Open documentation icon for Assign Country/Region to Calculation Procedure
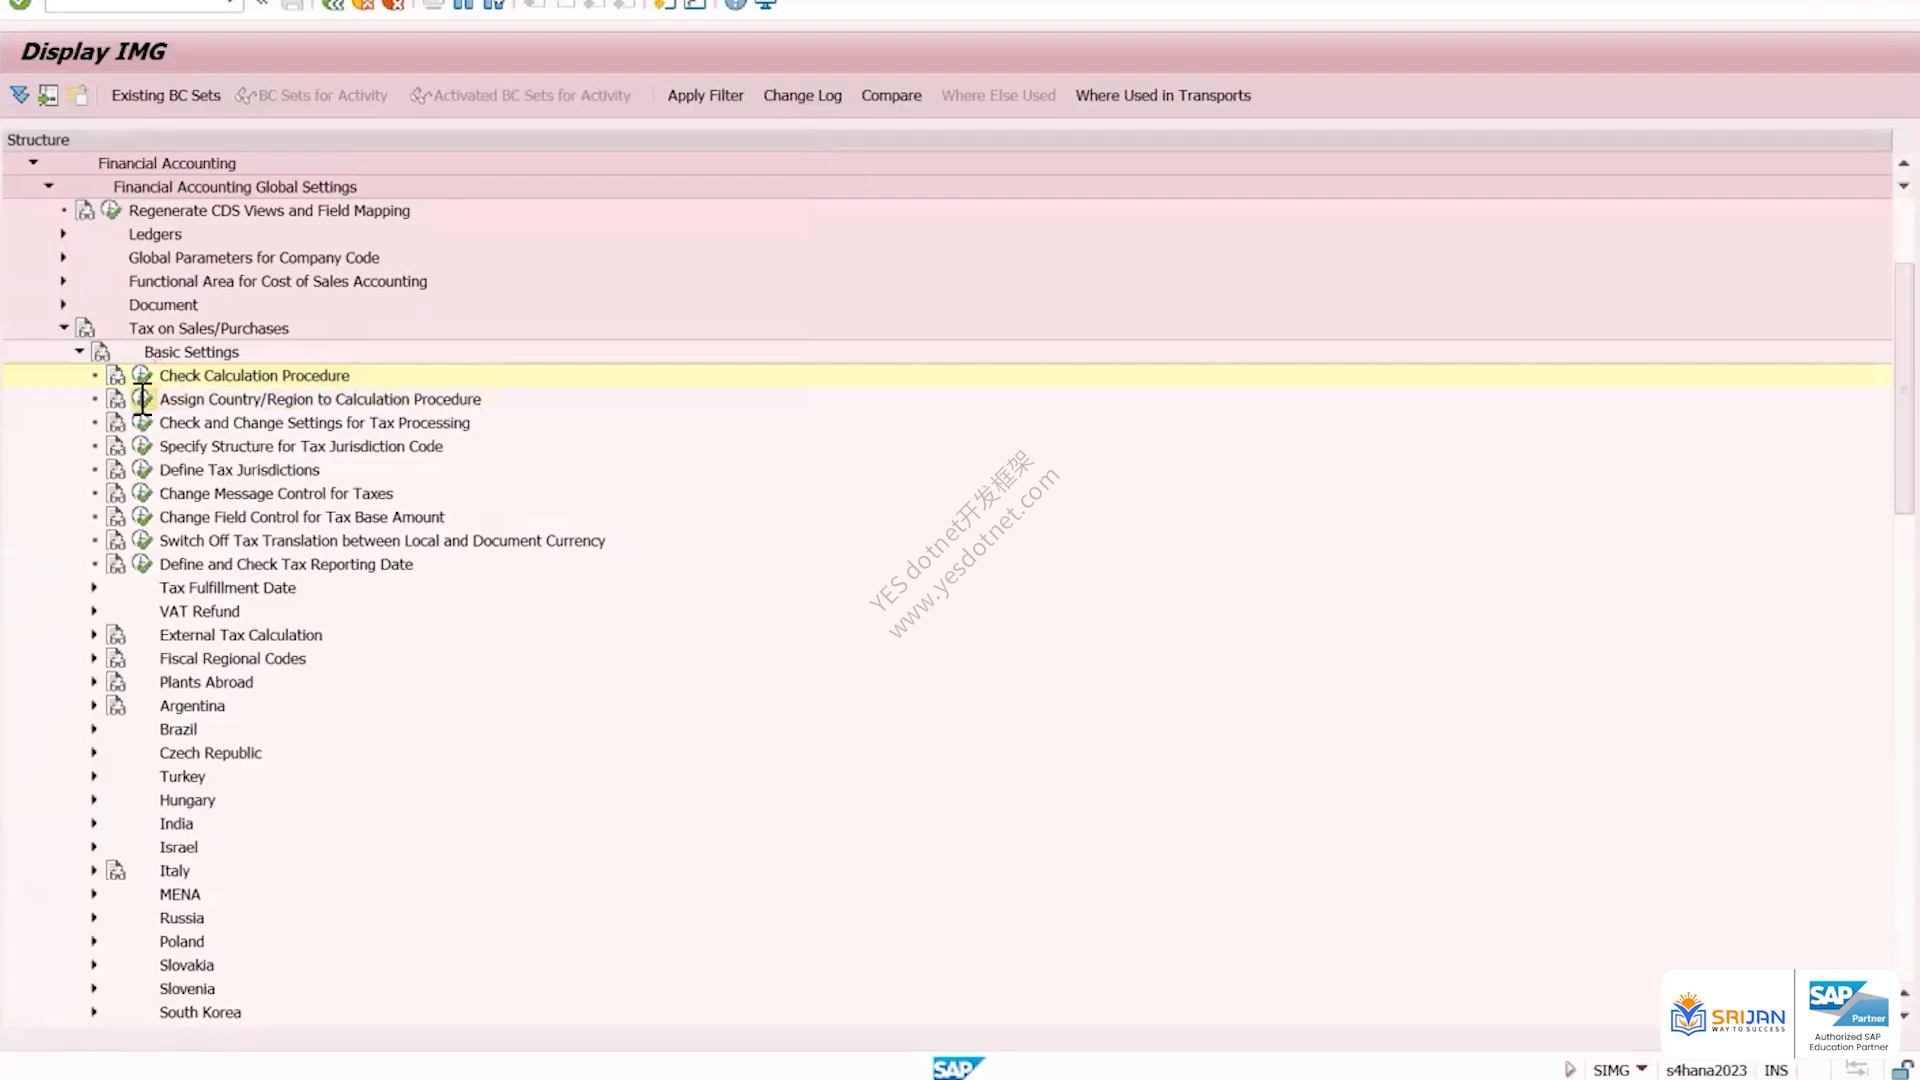The image size is (1920, 1080). [117, 399]
